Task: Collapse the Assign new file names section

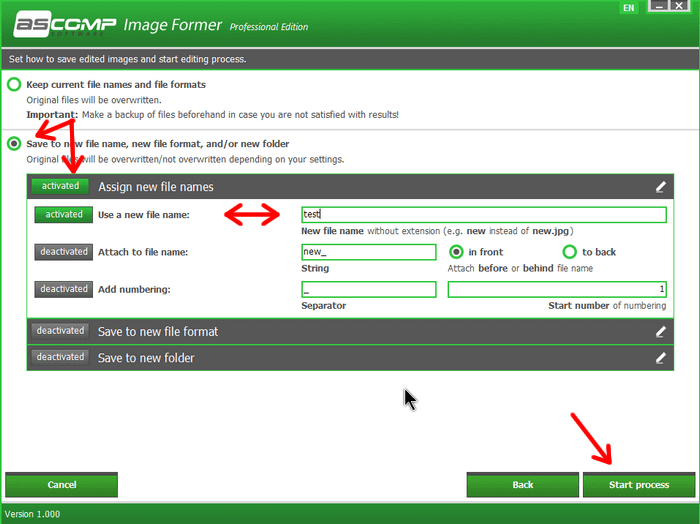Action: point(350,187)
